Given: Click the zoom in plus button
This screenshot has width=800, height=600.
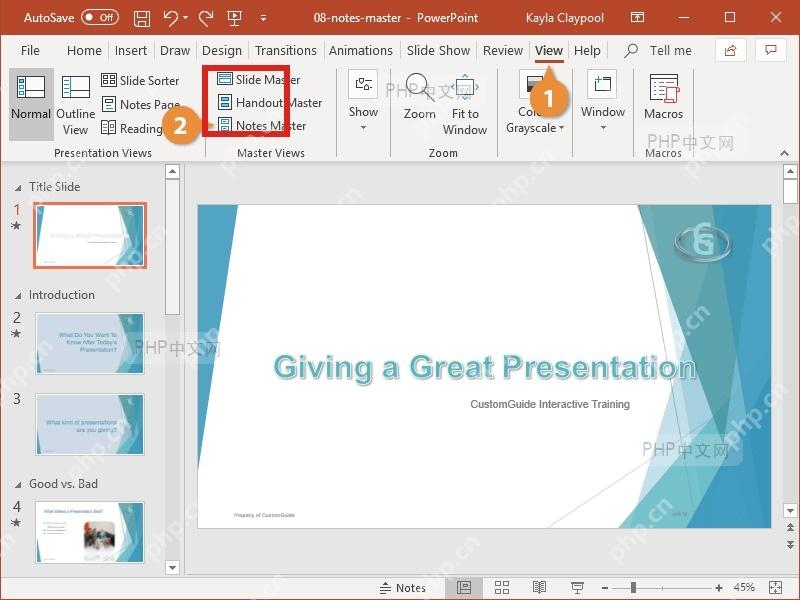Looking at the screenshot, I should [719, 588].
